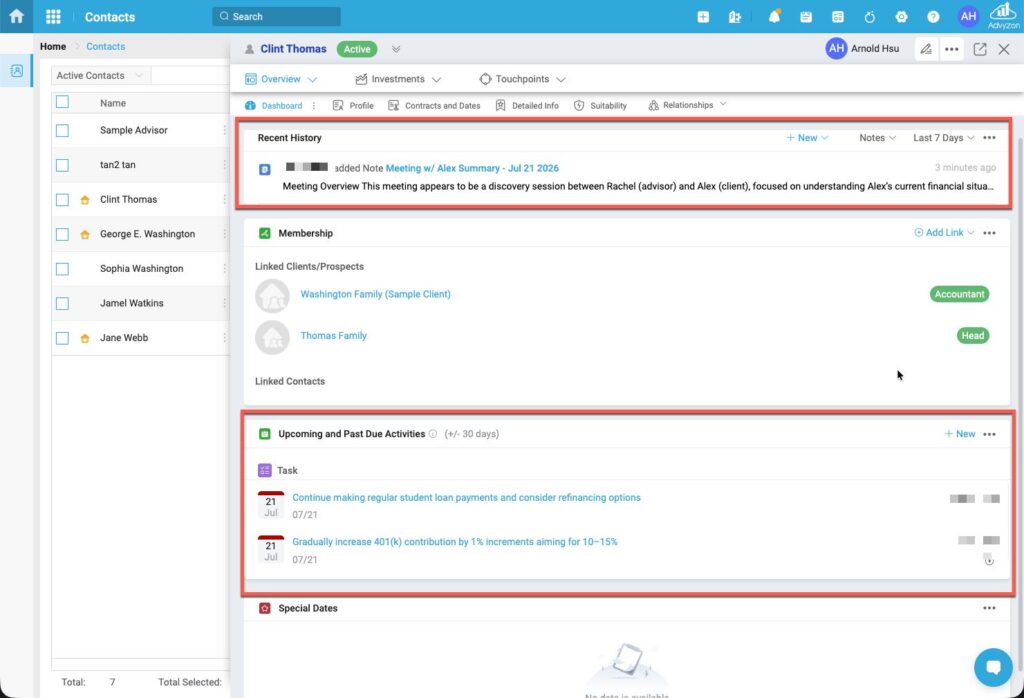The width and height of the screenshot is (1024, 698).
Task: Open the notifications bell icon
Action: (x=774, y=17)
